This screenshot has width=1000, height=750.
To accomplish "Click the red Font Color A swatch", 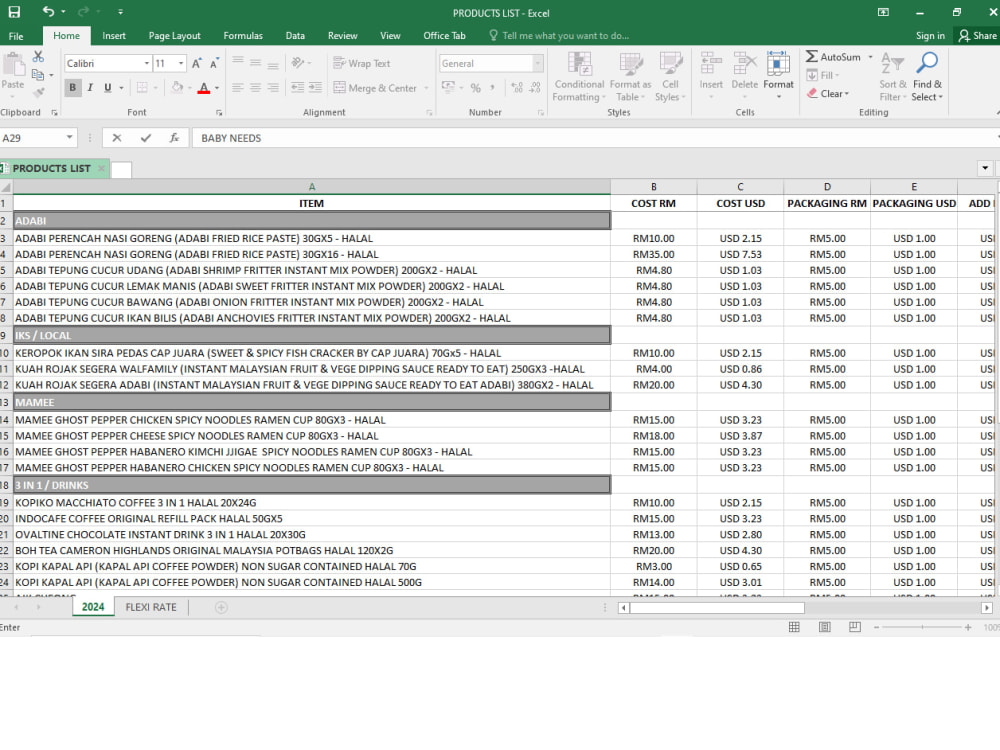I will [204, 87].
